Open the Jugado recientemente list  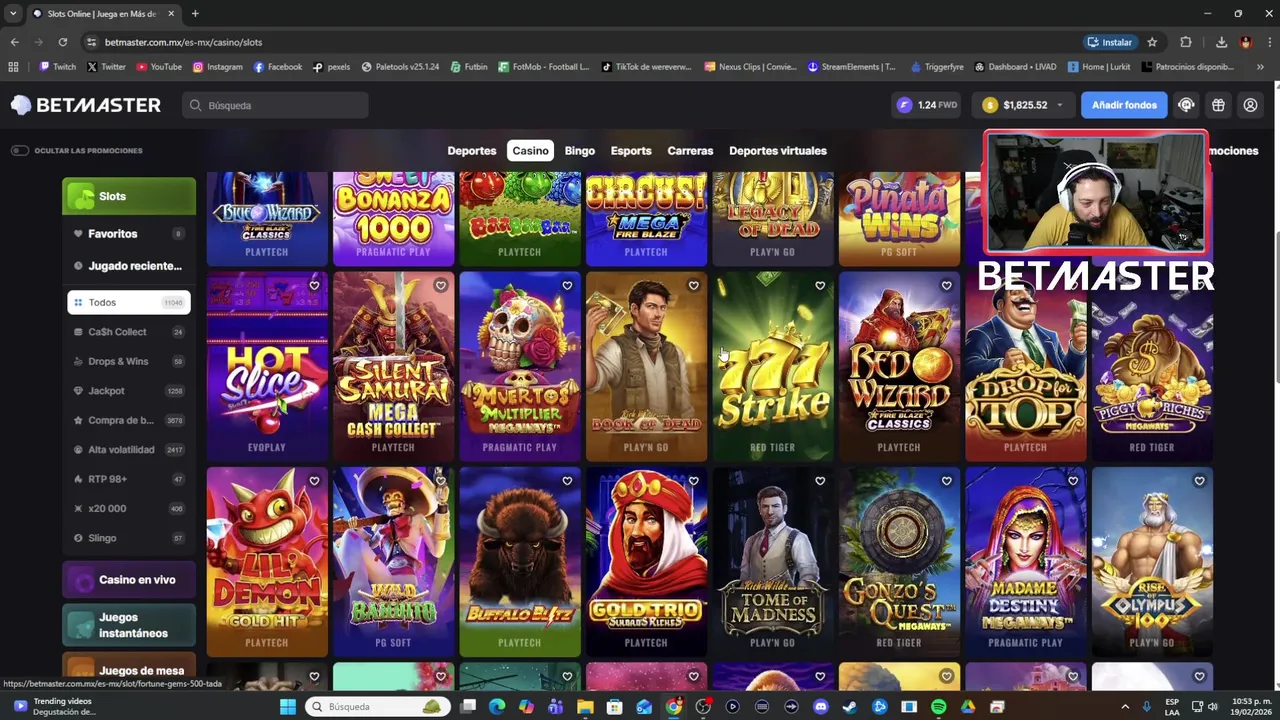click(129, 266)
